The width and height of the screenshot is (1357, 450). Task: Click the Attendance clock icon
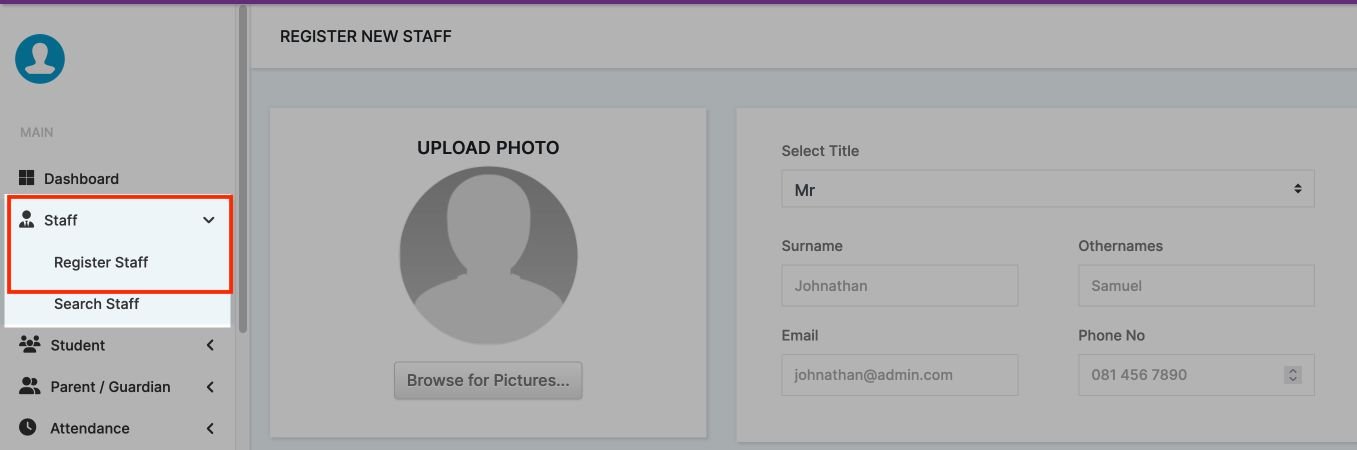pos(28,428)
